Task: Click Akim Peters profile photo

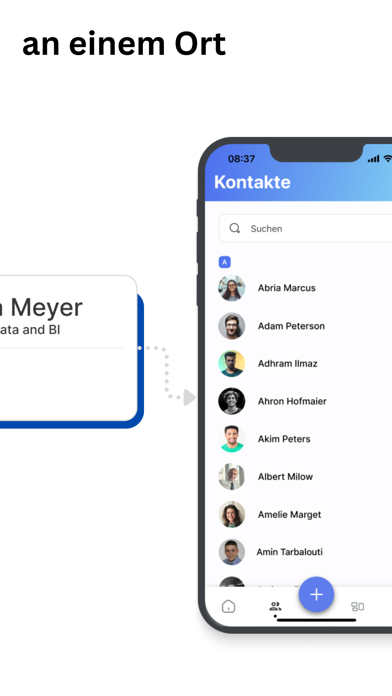Action: click(x=232, y=439)
